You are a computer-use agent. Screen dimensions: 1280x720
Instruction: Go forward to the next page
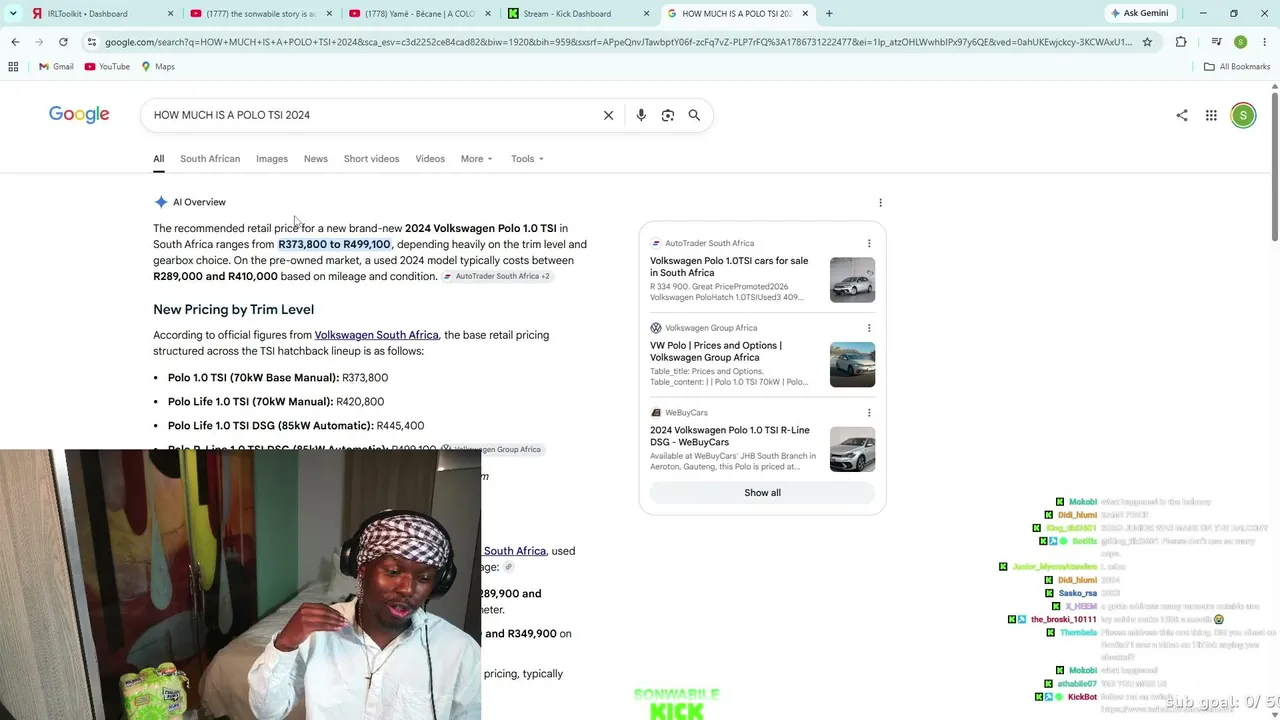39,42
